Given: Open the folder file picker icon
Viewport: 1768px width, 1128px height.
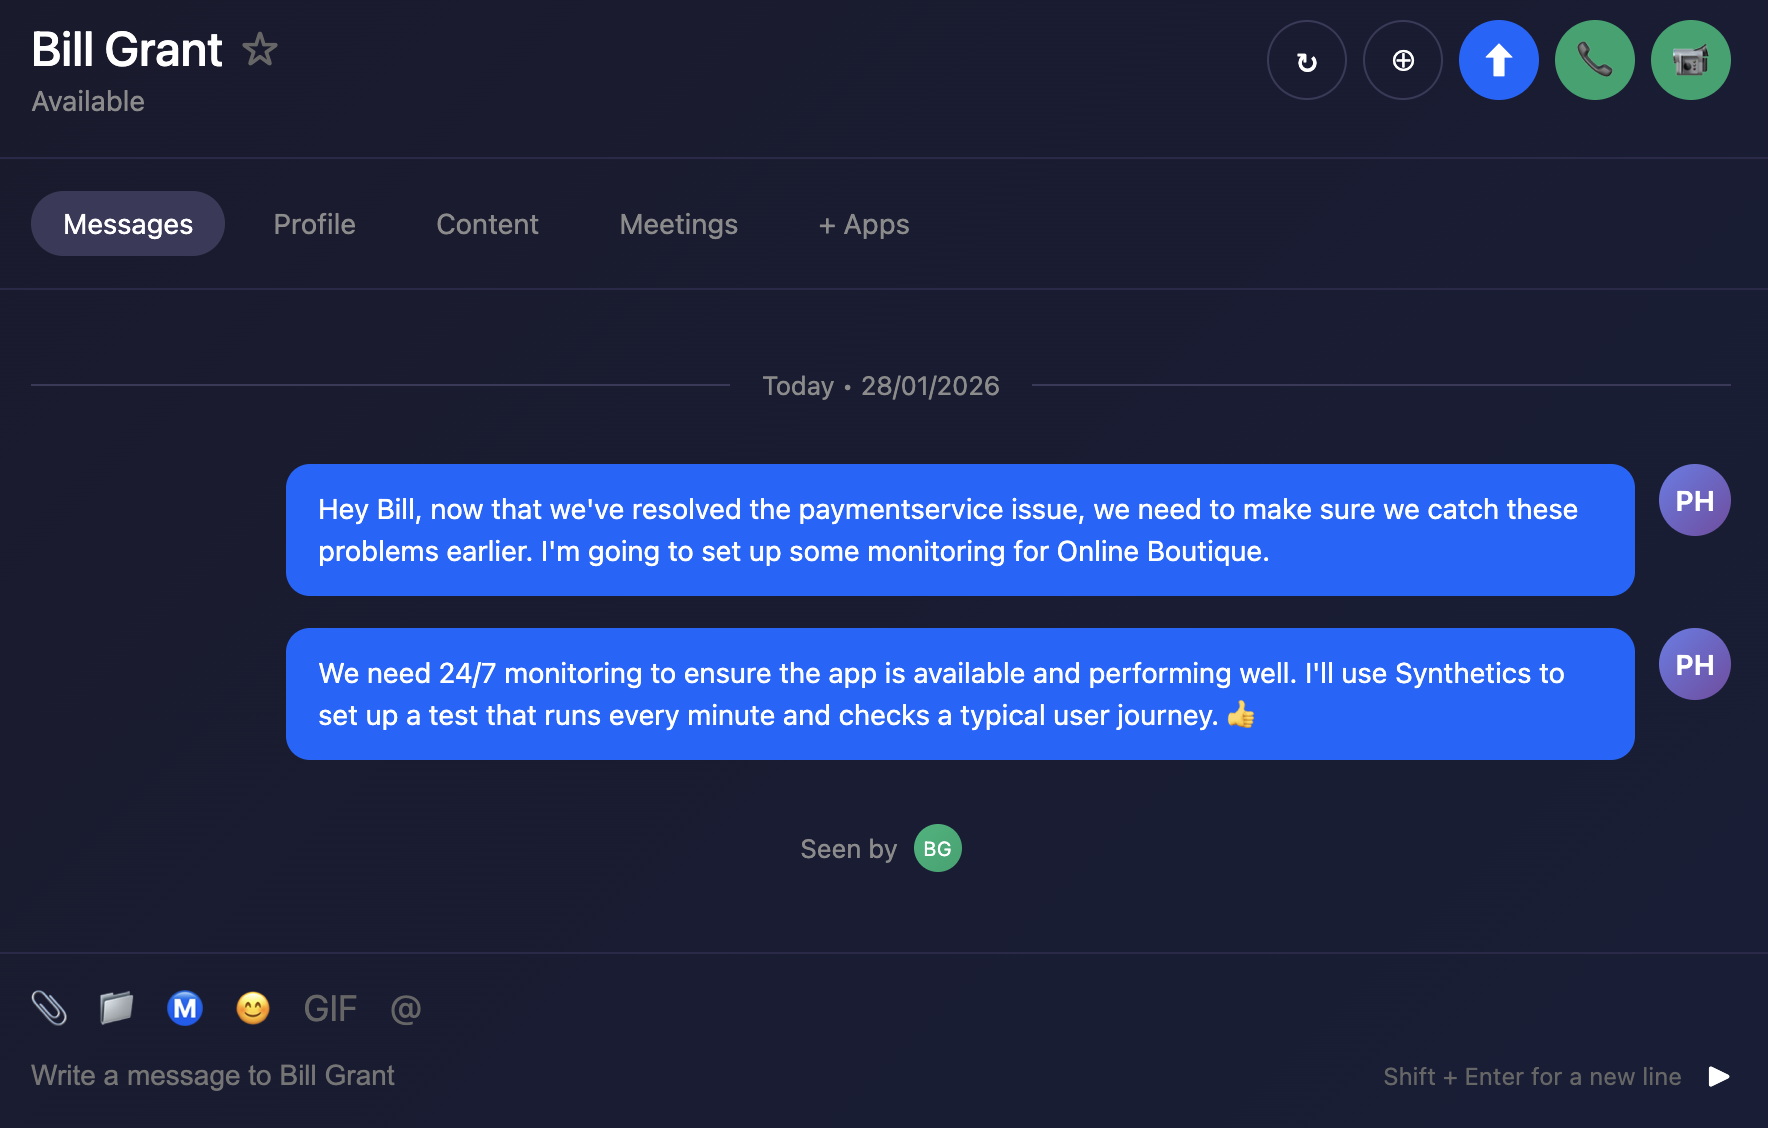Looking at the screenshot, I should click(116, 1008).
